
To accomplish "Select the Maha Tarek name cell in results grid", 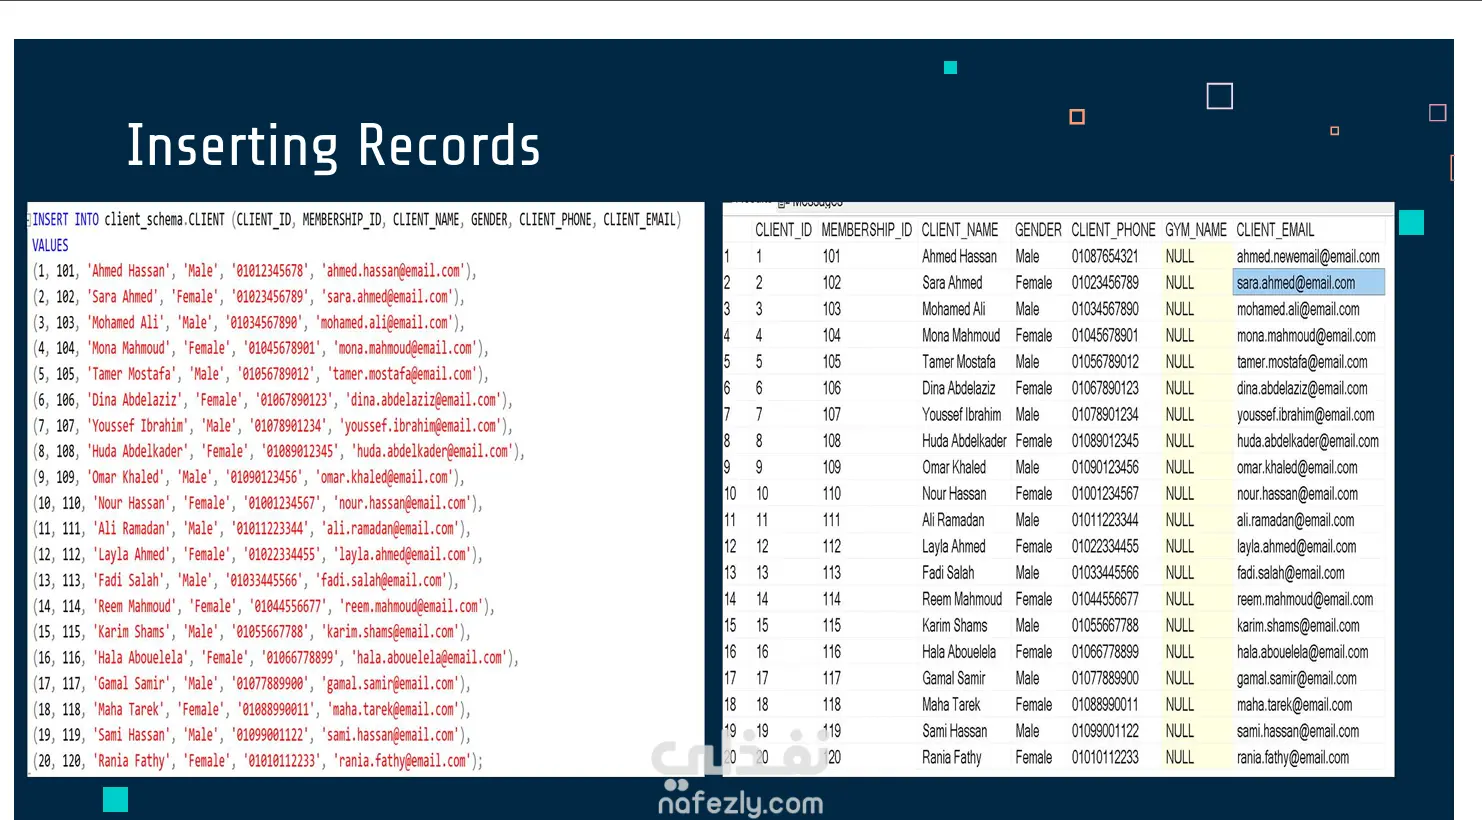I will [x=951, y=705].
